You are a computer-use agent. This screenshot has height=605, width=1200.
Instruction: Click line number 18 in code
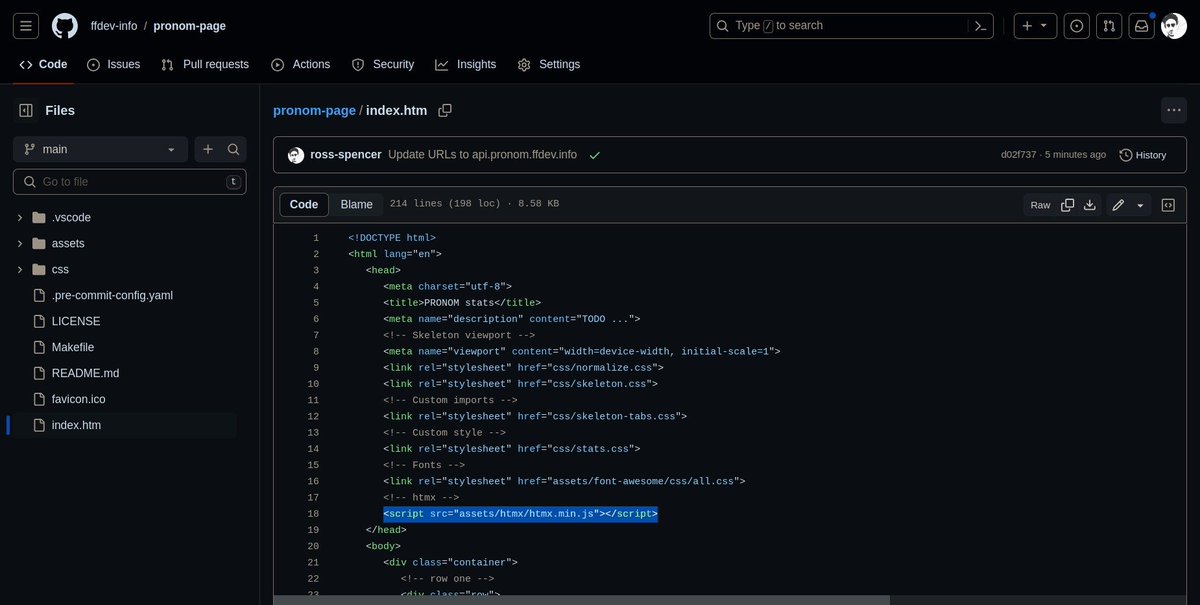coord(313,514)
